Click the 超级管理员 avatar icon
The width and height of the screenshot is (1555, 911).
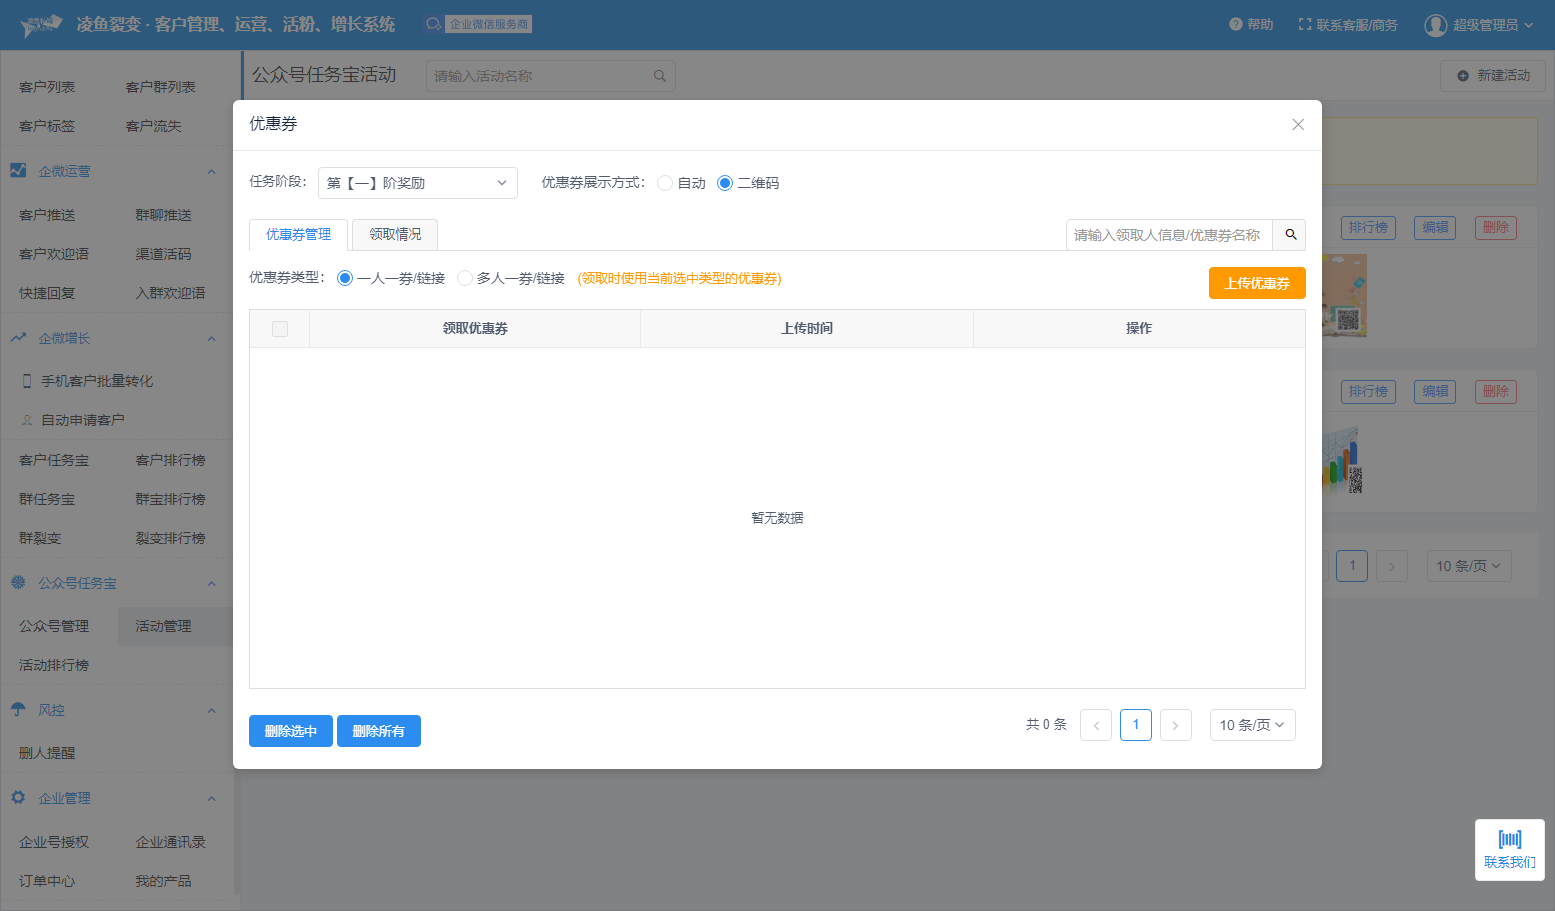pyautogui.click(x=1436, y=25)
